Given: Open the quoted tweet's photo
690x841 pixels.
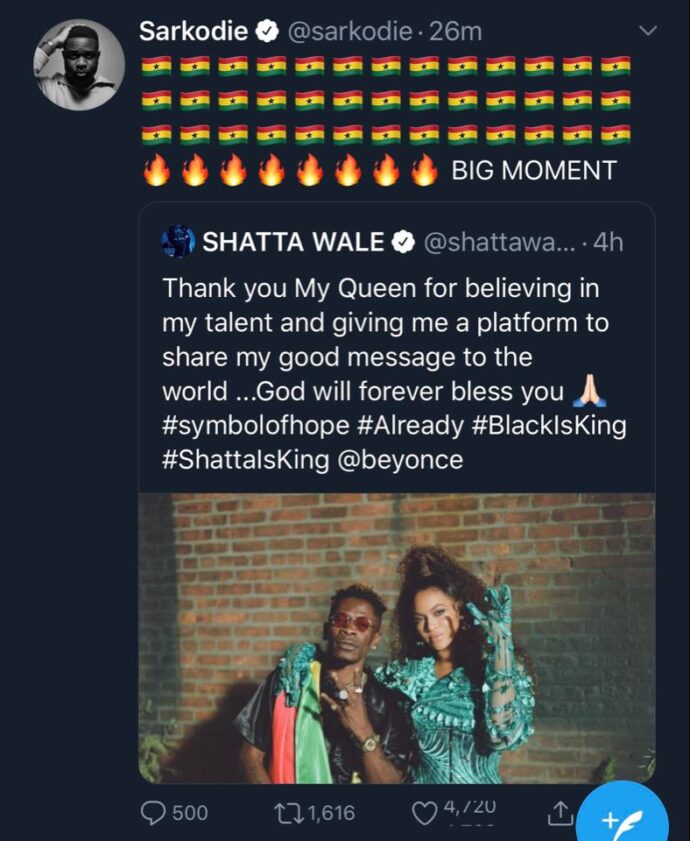Looking at the screenshot, I should pyautogui.click(x=396, y=638).
